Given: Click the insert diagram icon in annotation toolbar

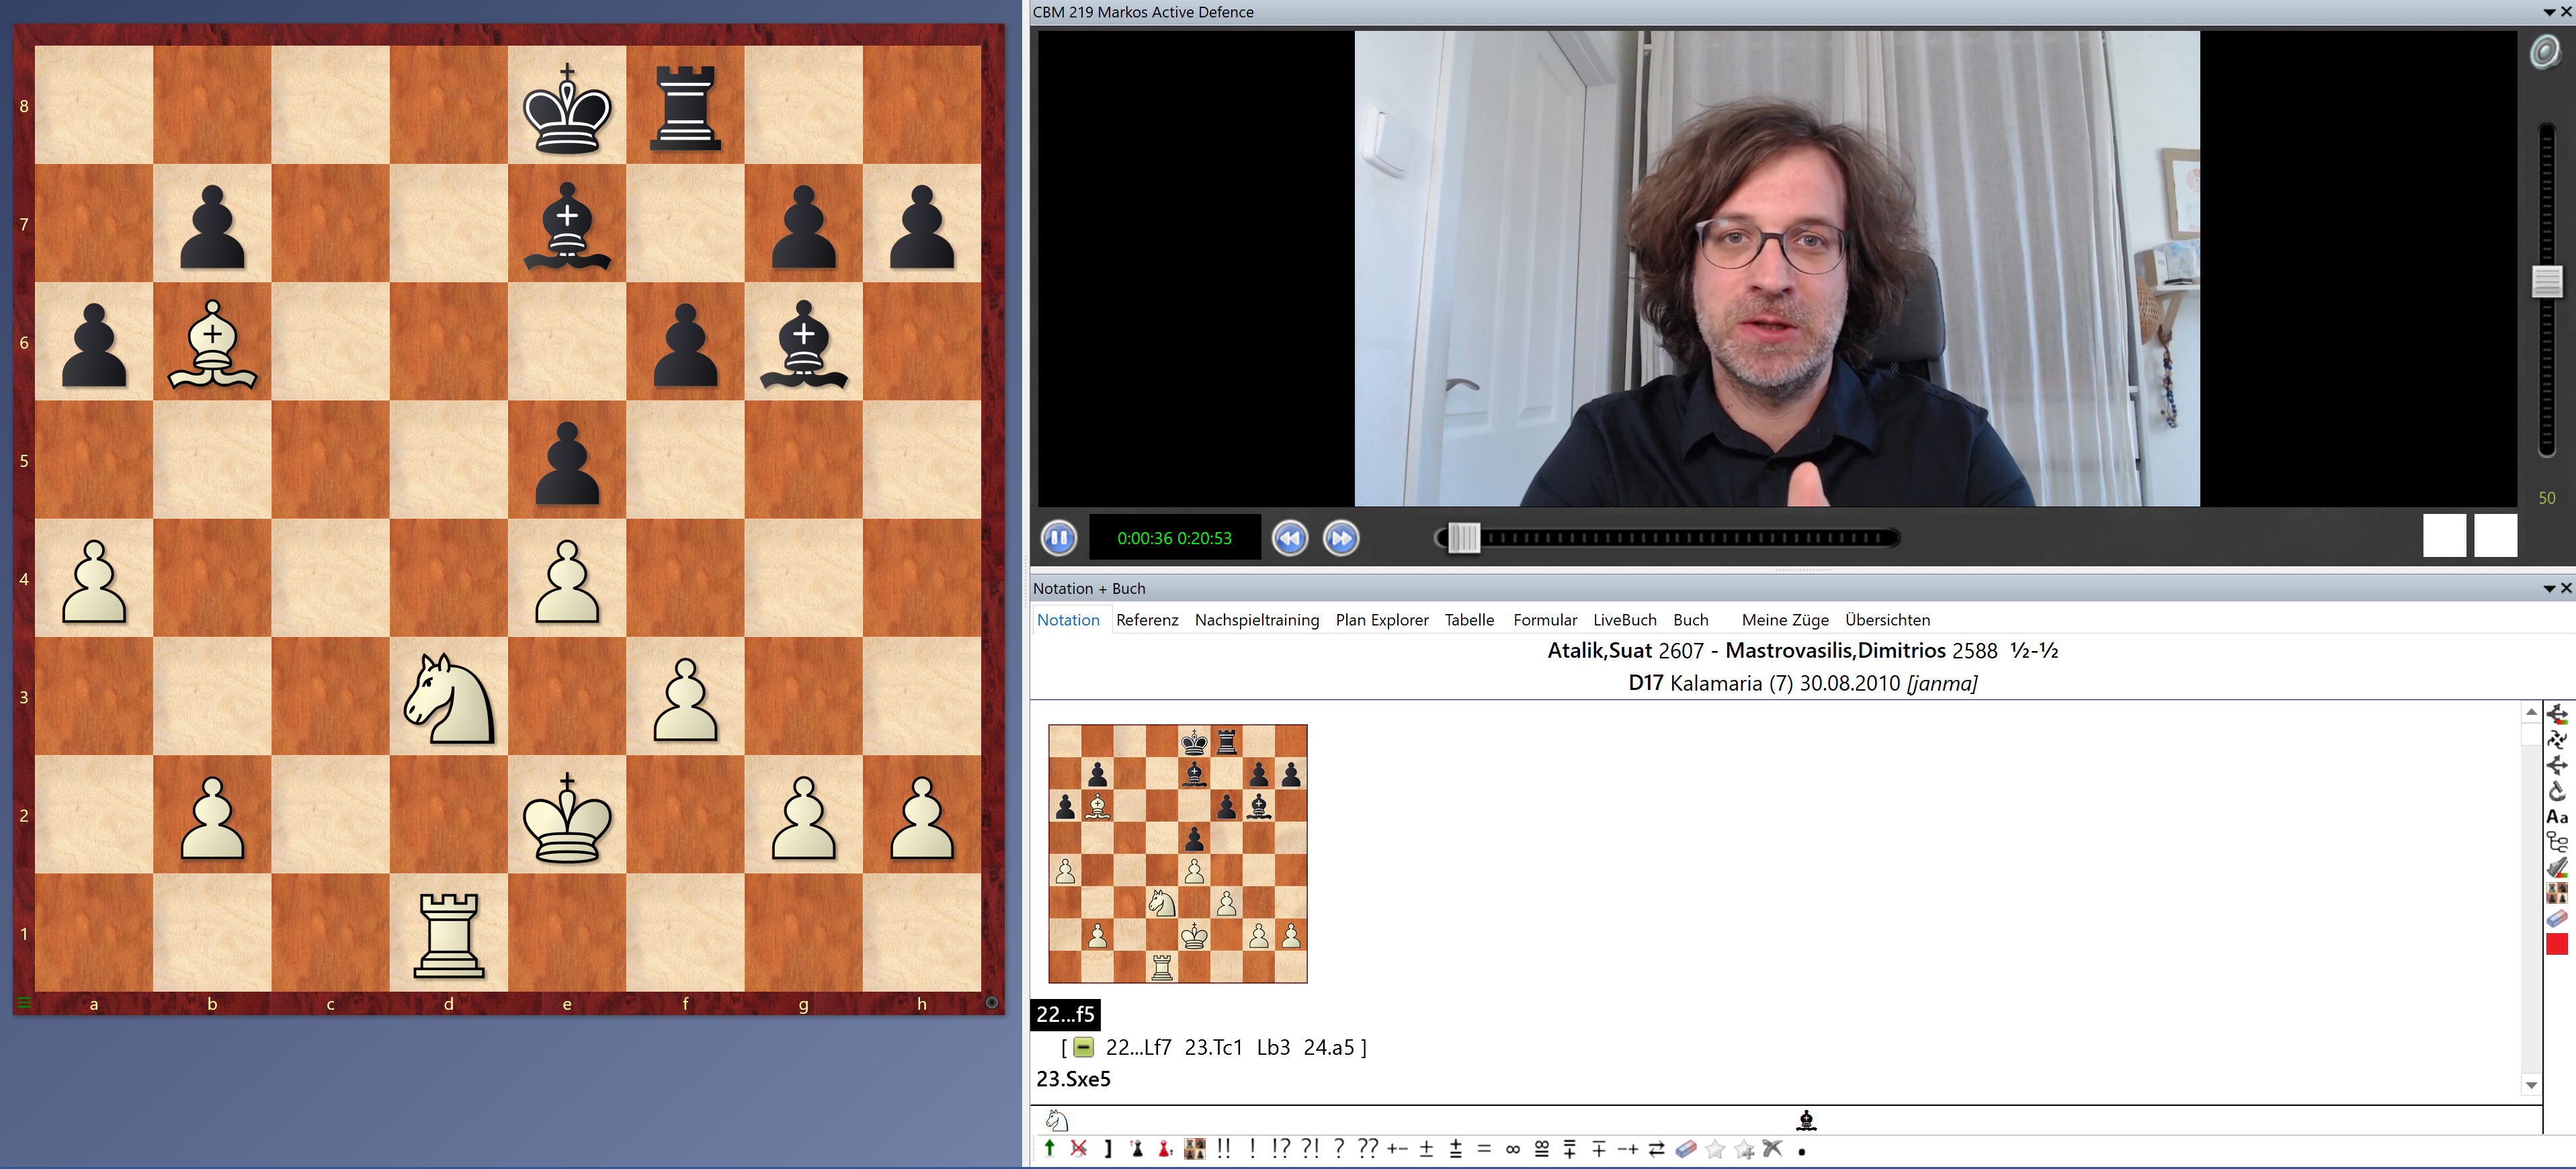Looking at the screenshot, I should 1194,1148.
